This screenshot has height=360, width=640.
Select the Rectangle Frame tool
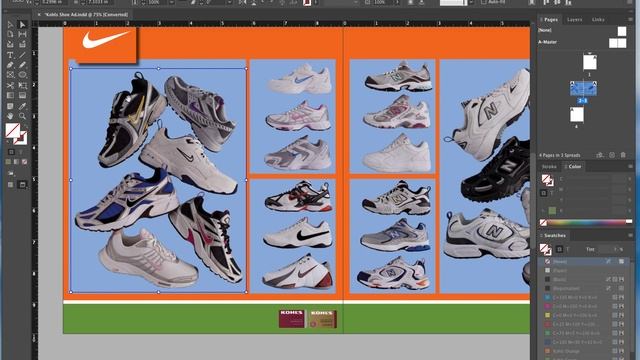click(x=10, y=75)
